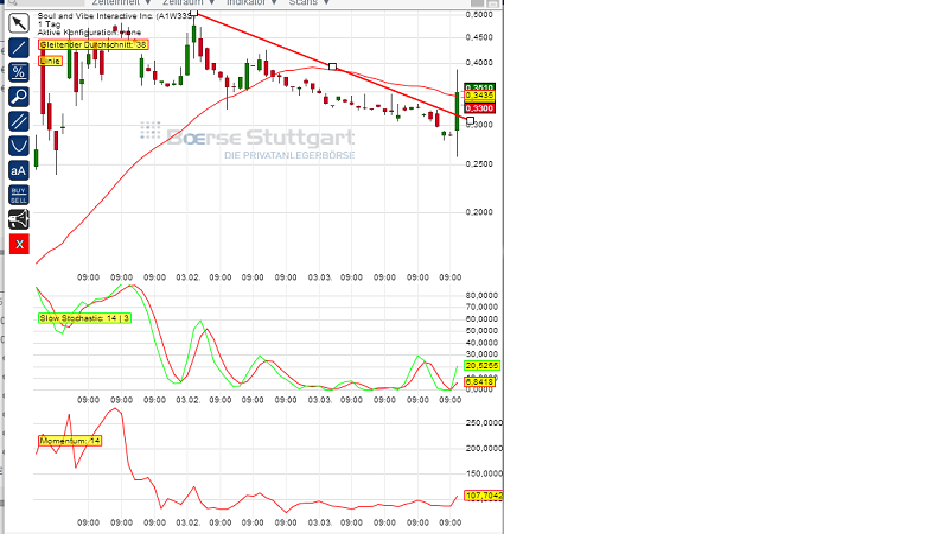Click the 250,0000 momentum axis label
952x538 pixels.
pyautogui.click(x=484, y=423)
